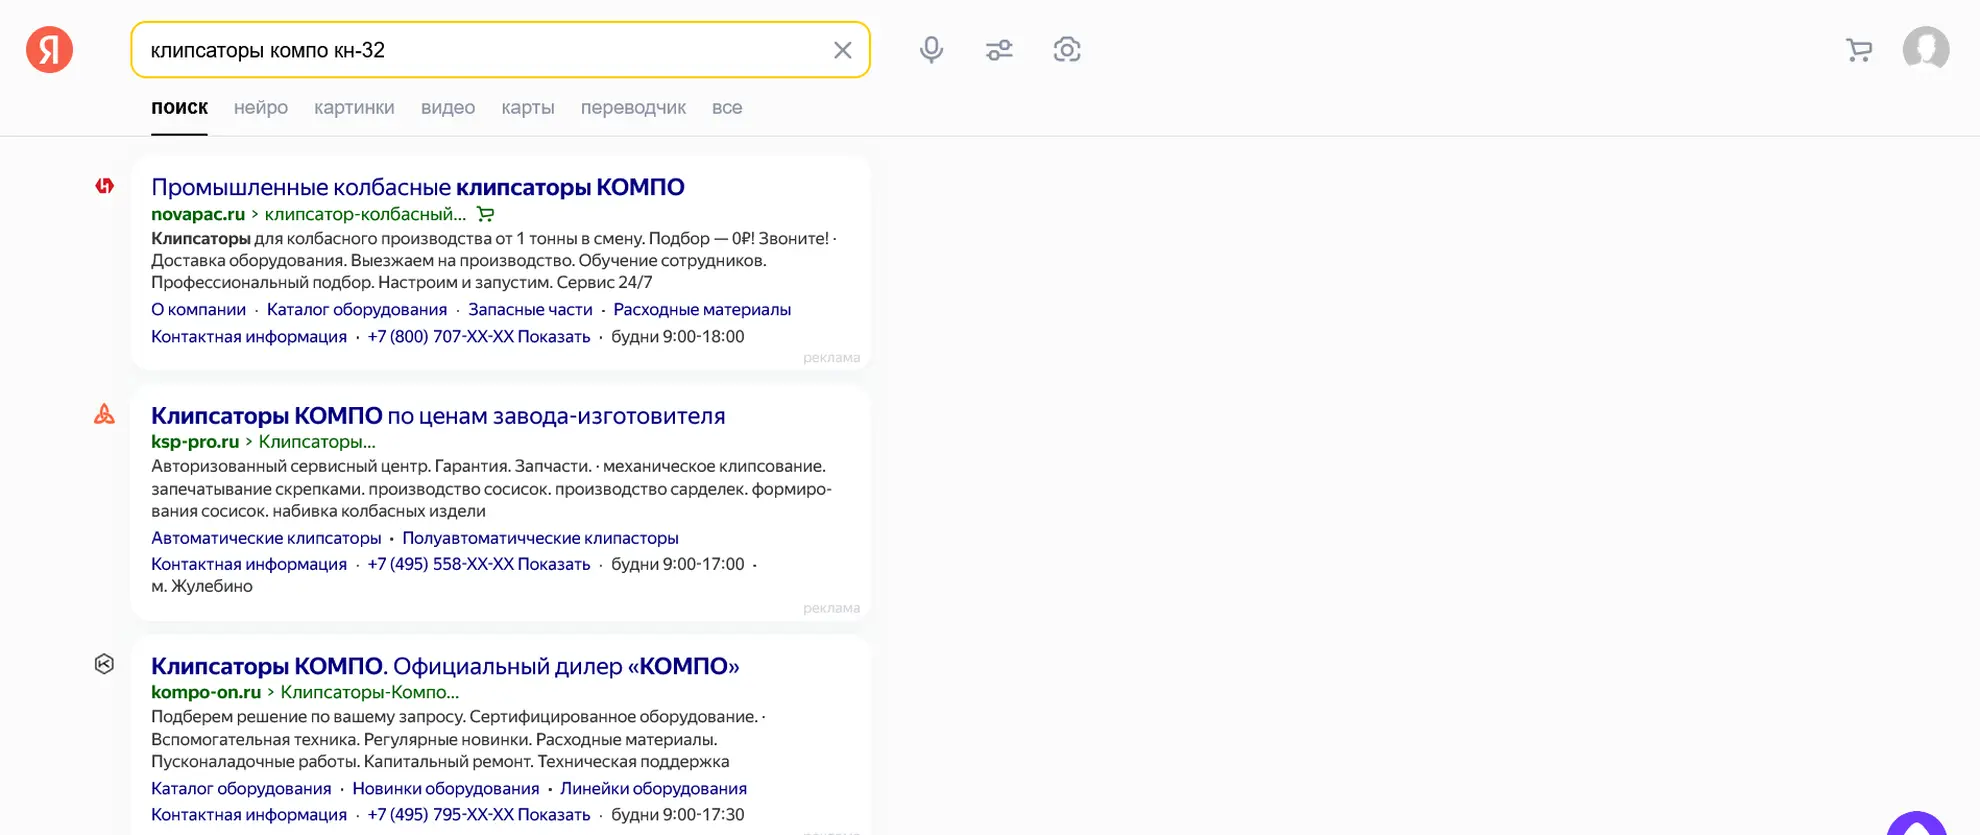
Task: Show phone number +7 (800) 707
Action: [478, 337]
